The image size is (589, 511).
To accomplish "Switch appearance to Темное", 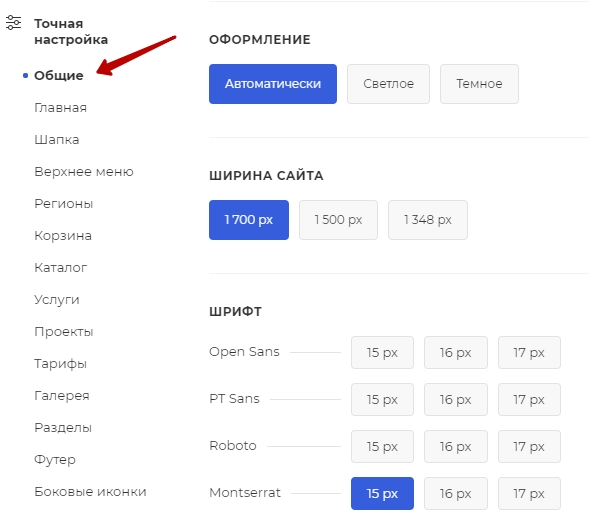I will 479,84.
